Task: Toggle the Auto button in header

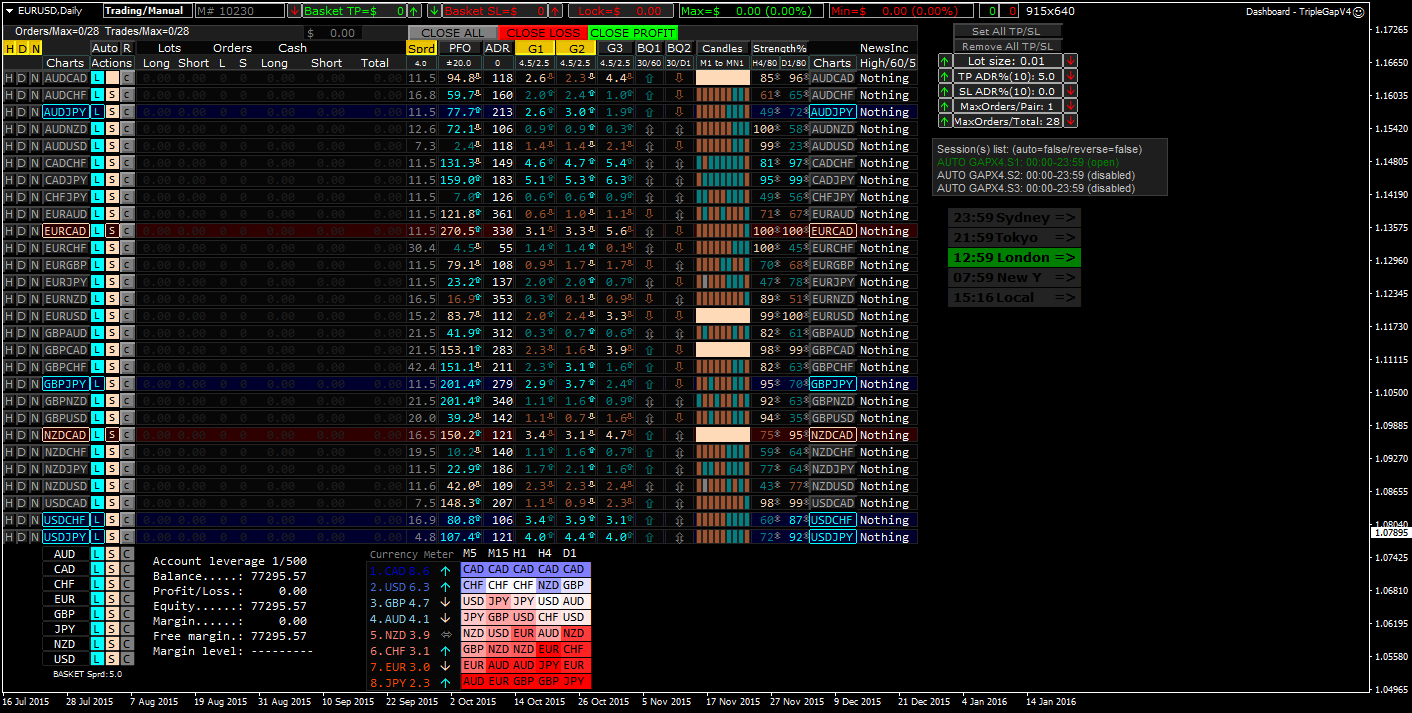Action: (x=105, y=48)
